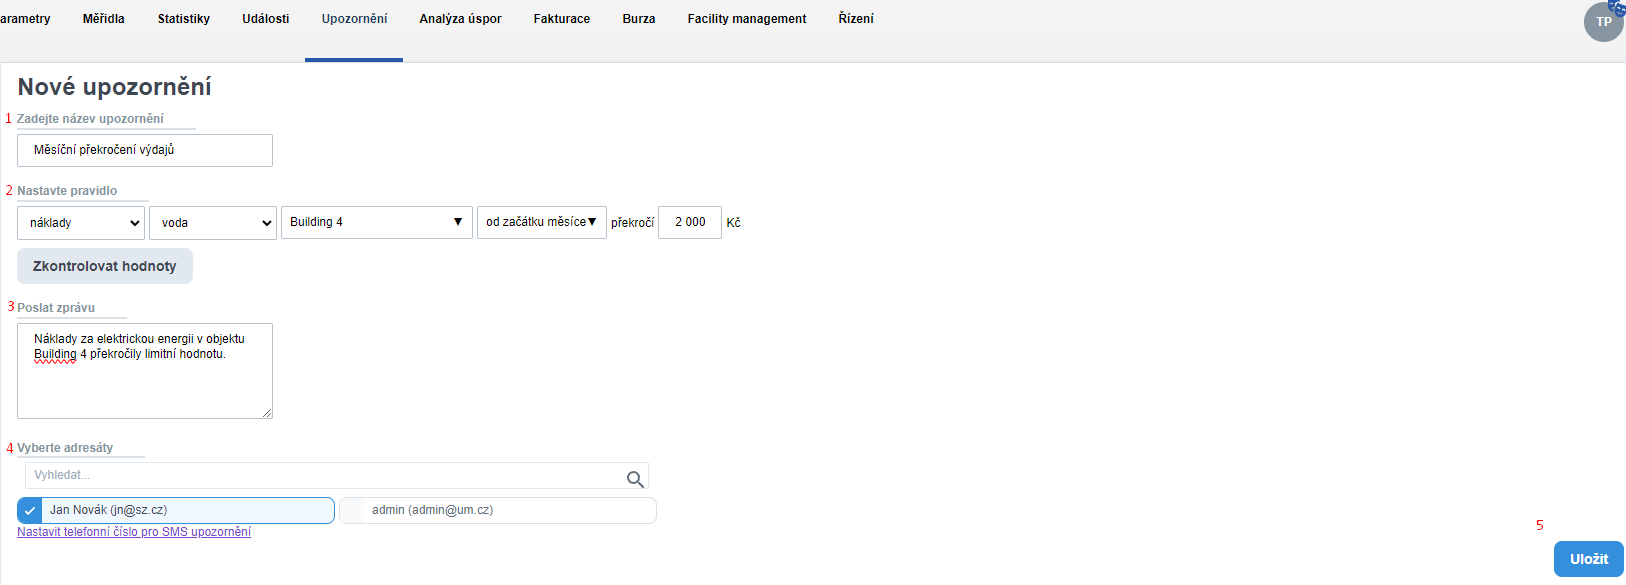Viewport: 1626px width, 585px height.
Task: Switch to the Statistiky tab
Action: (x=184, y=19)
